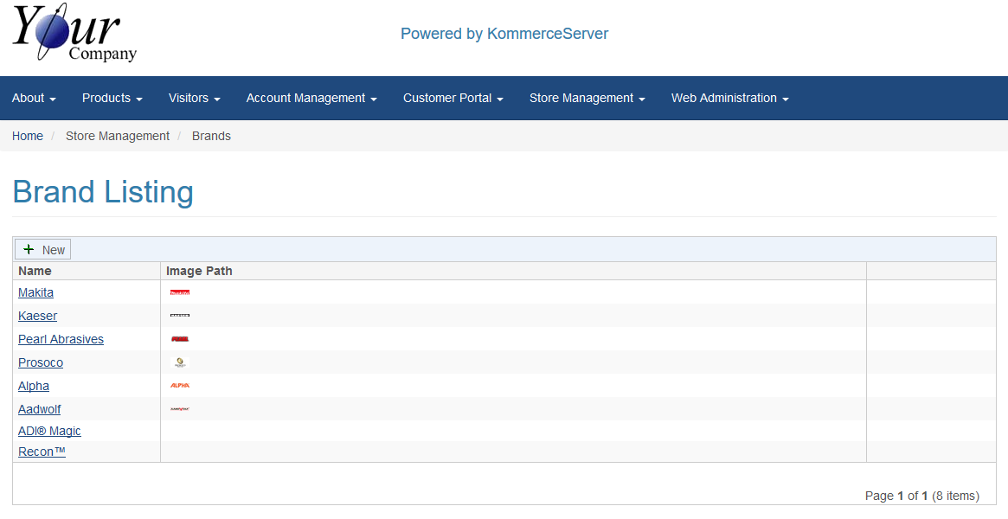Image resolution: width=1008 pixels, height=519 pixels.
Task: Expand the Products menu
Action: [x=112, y=98]
